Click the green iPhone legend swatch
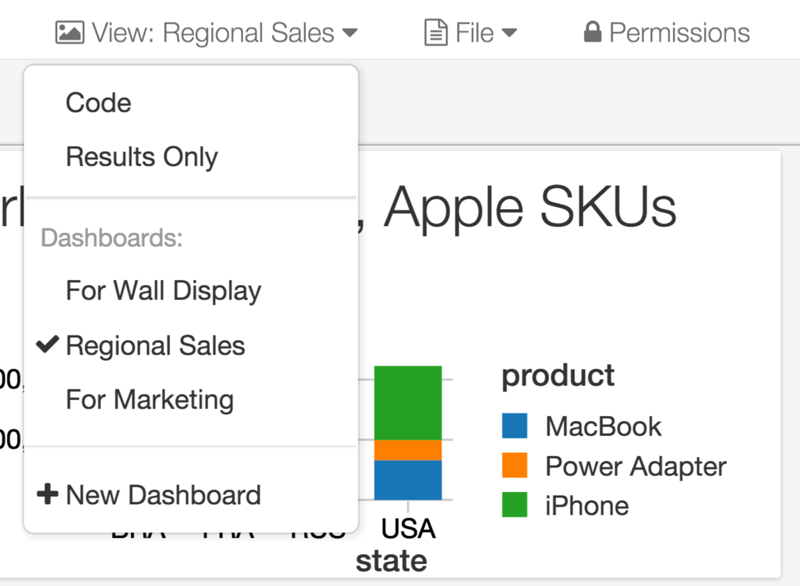 (x=514, y=504)
